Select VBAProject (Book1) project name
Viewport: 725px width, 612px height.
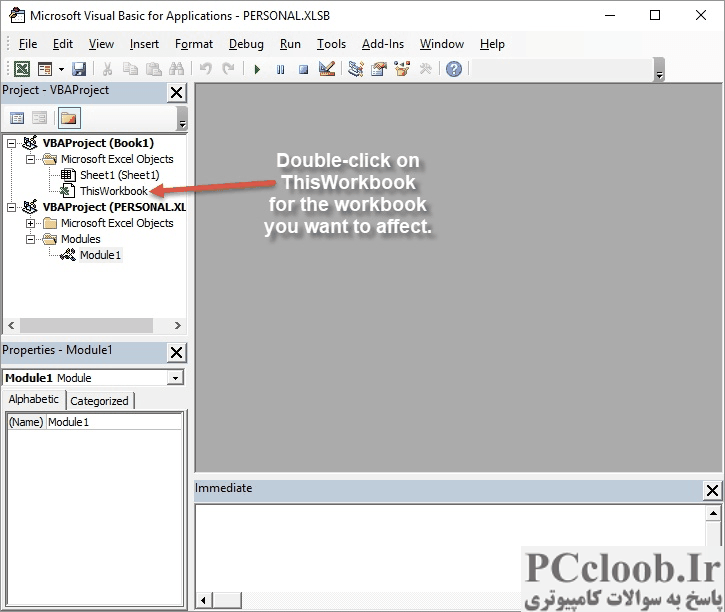click(98, 143)
